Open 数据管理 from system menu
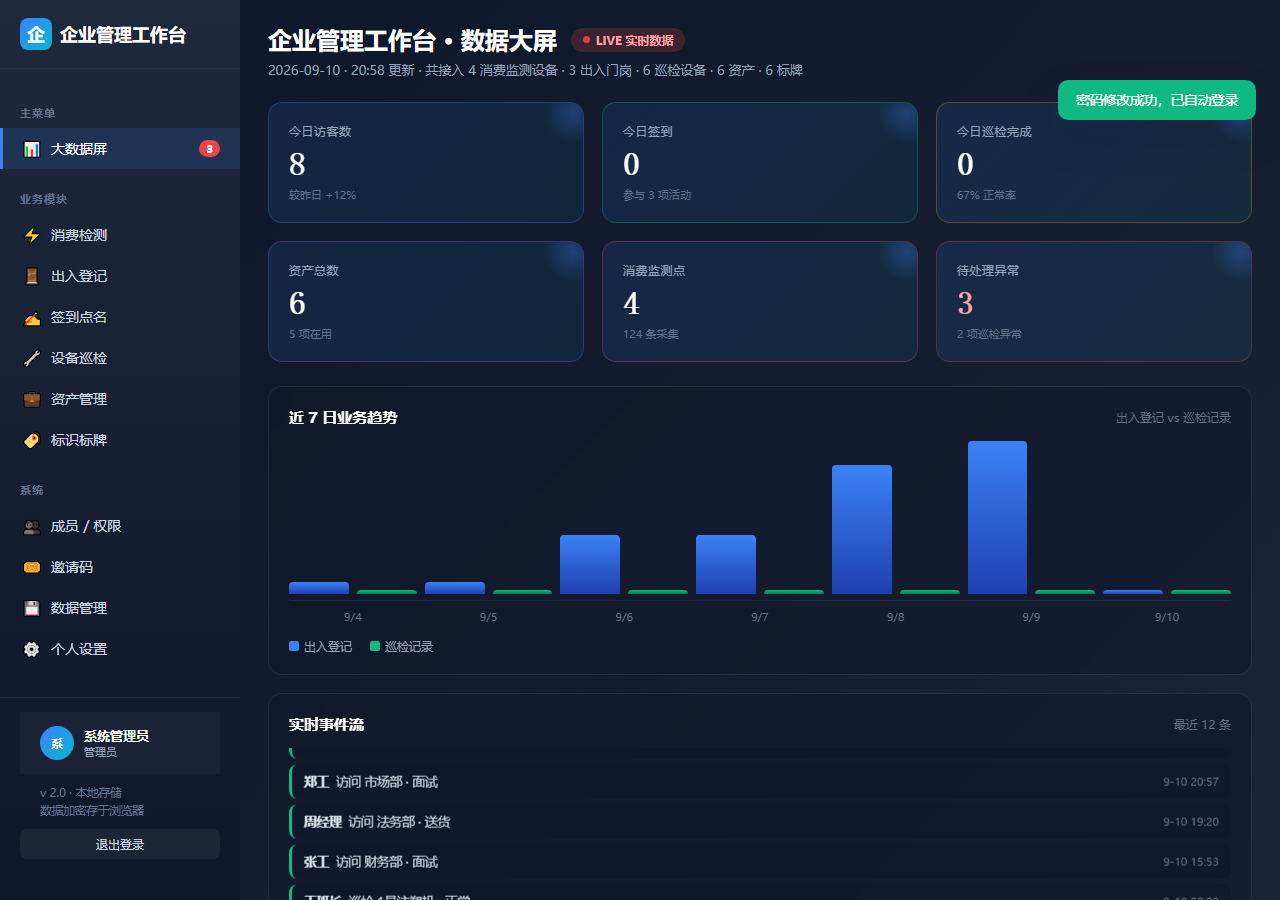Image resolution: width=1280 pixels, height=900 pixels. [120, 608]
